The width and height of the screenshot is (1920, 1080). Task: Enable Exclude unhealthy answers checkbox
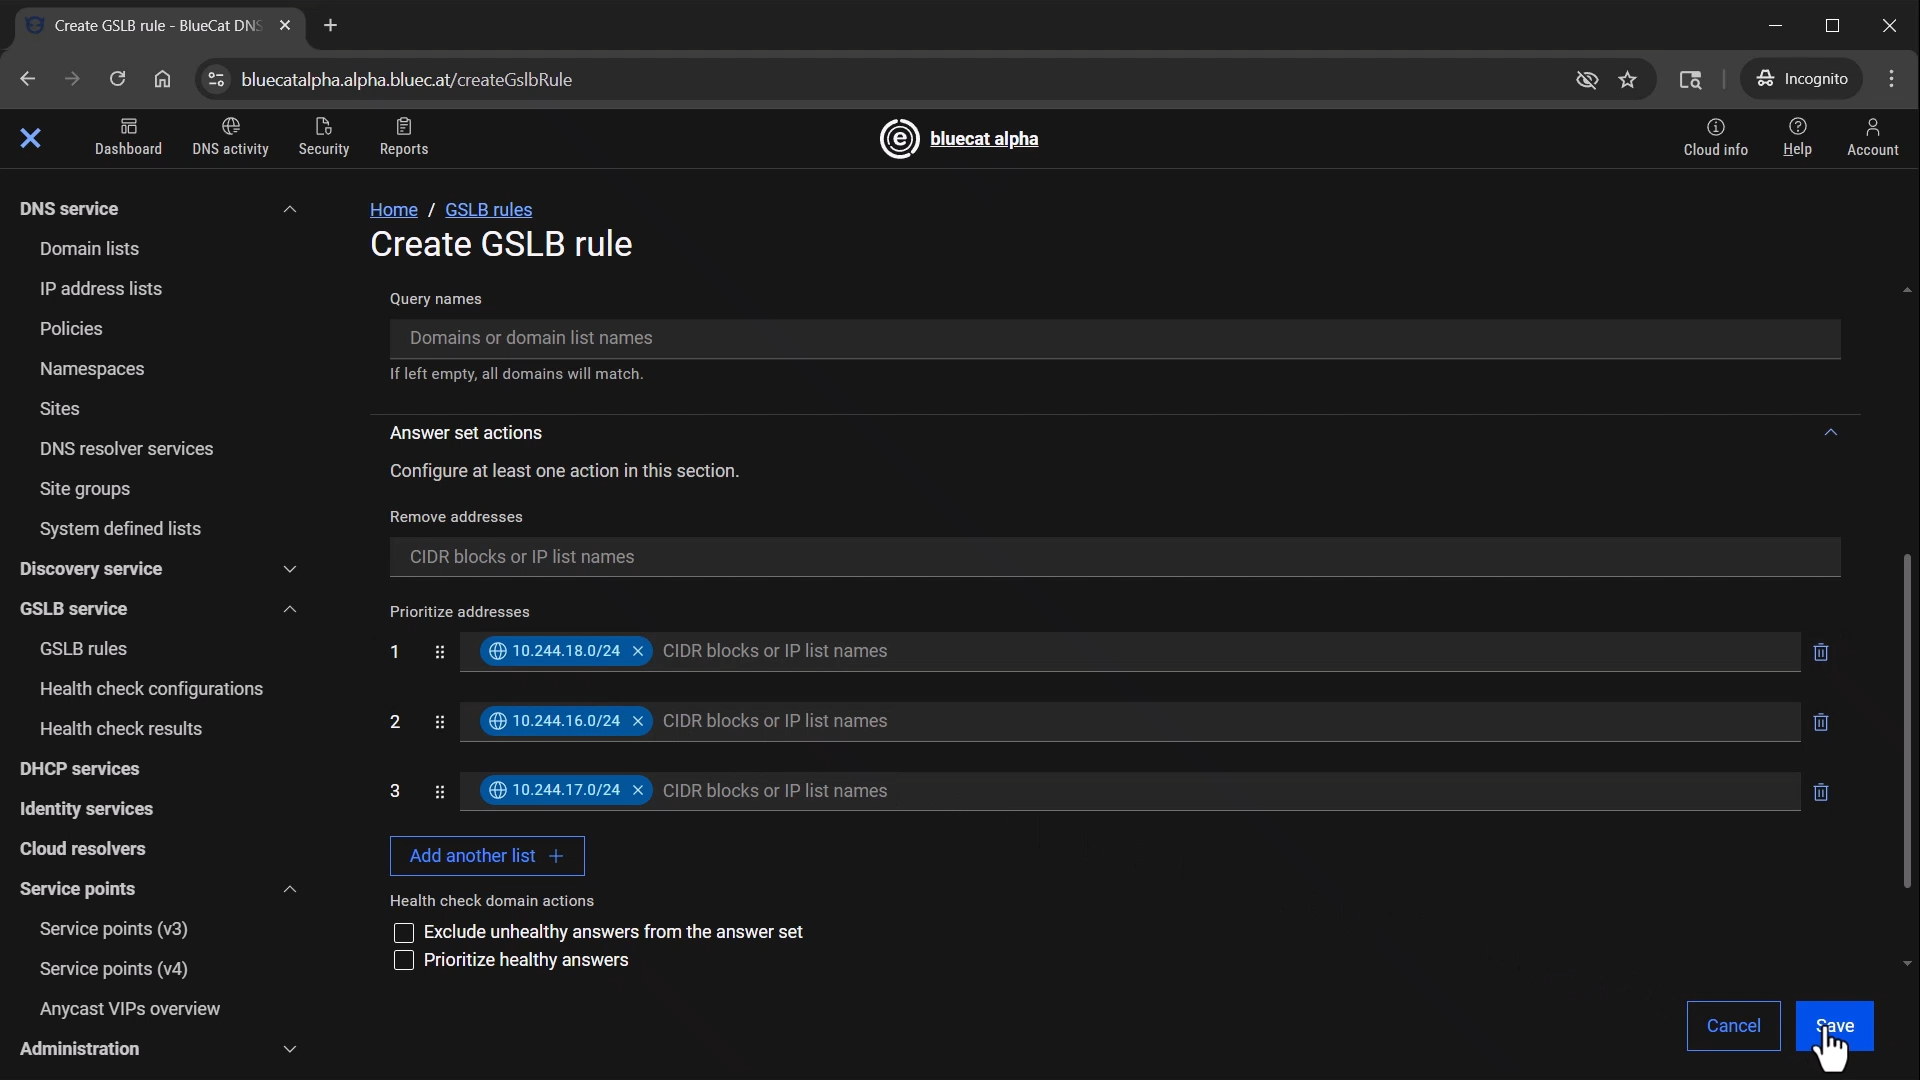pyautogui.click(x=403, y=933)
